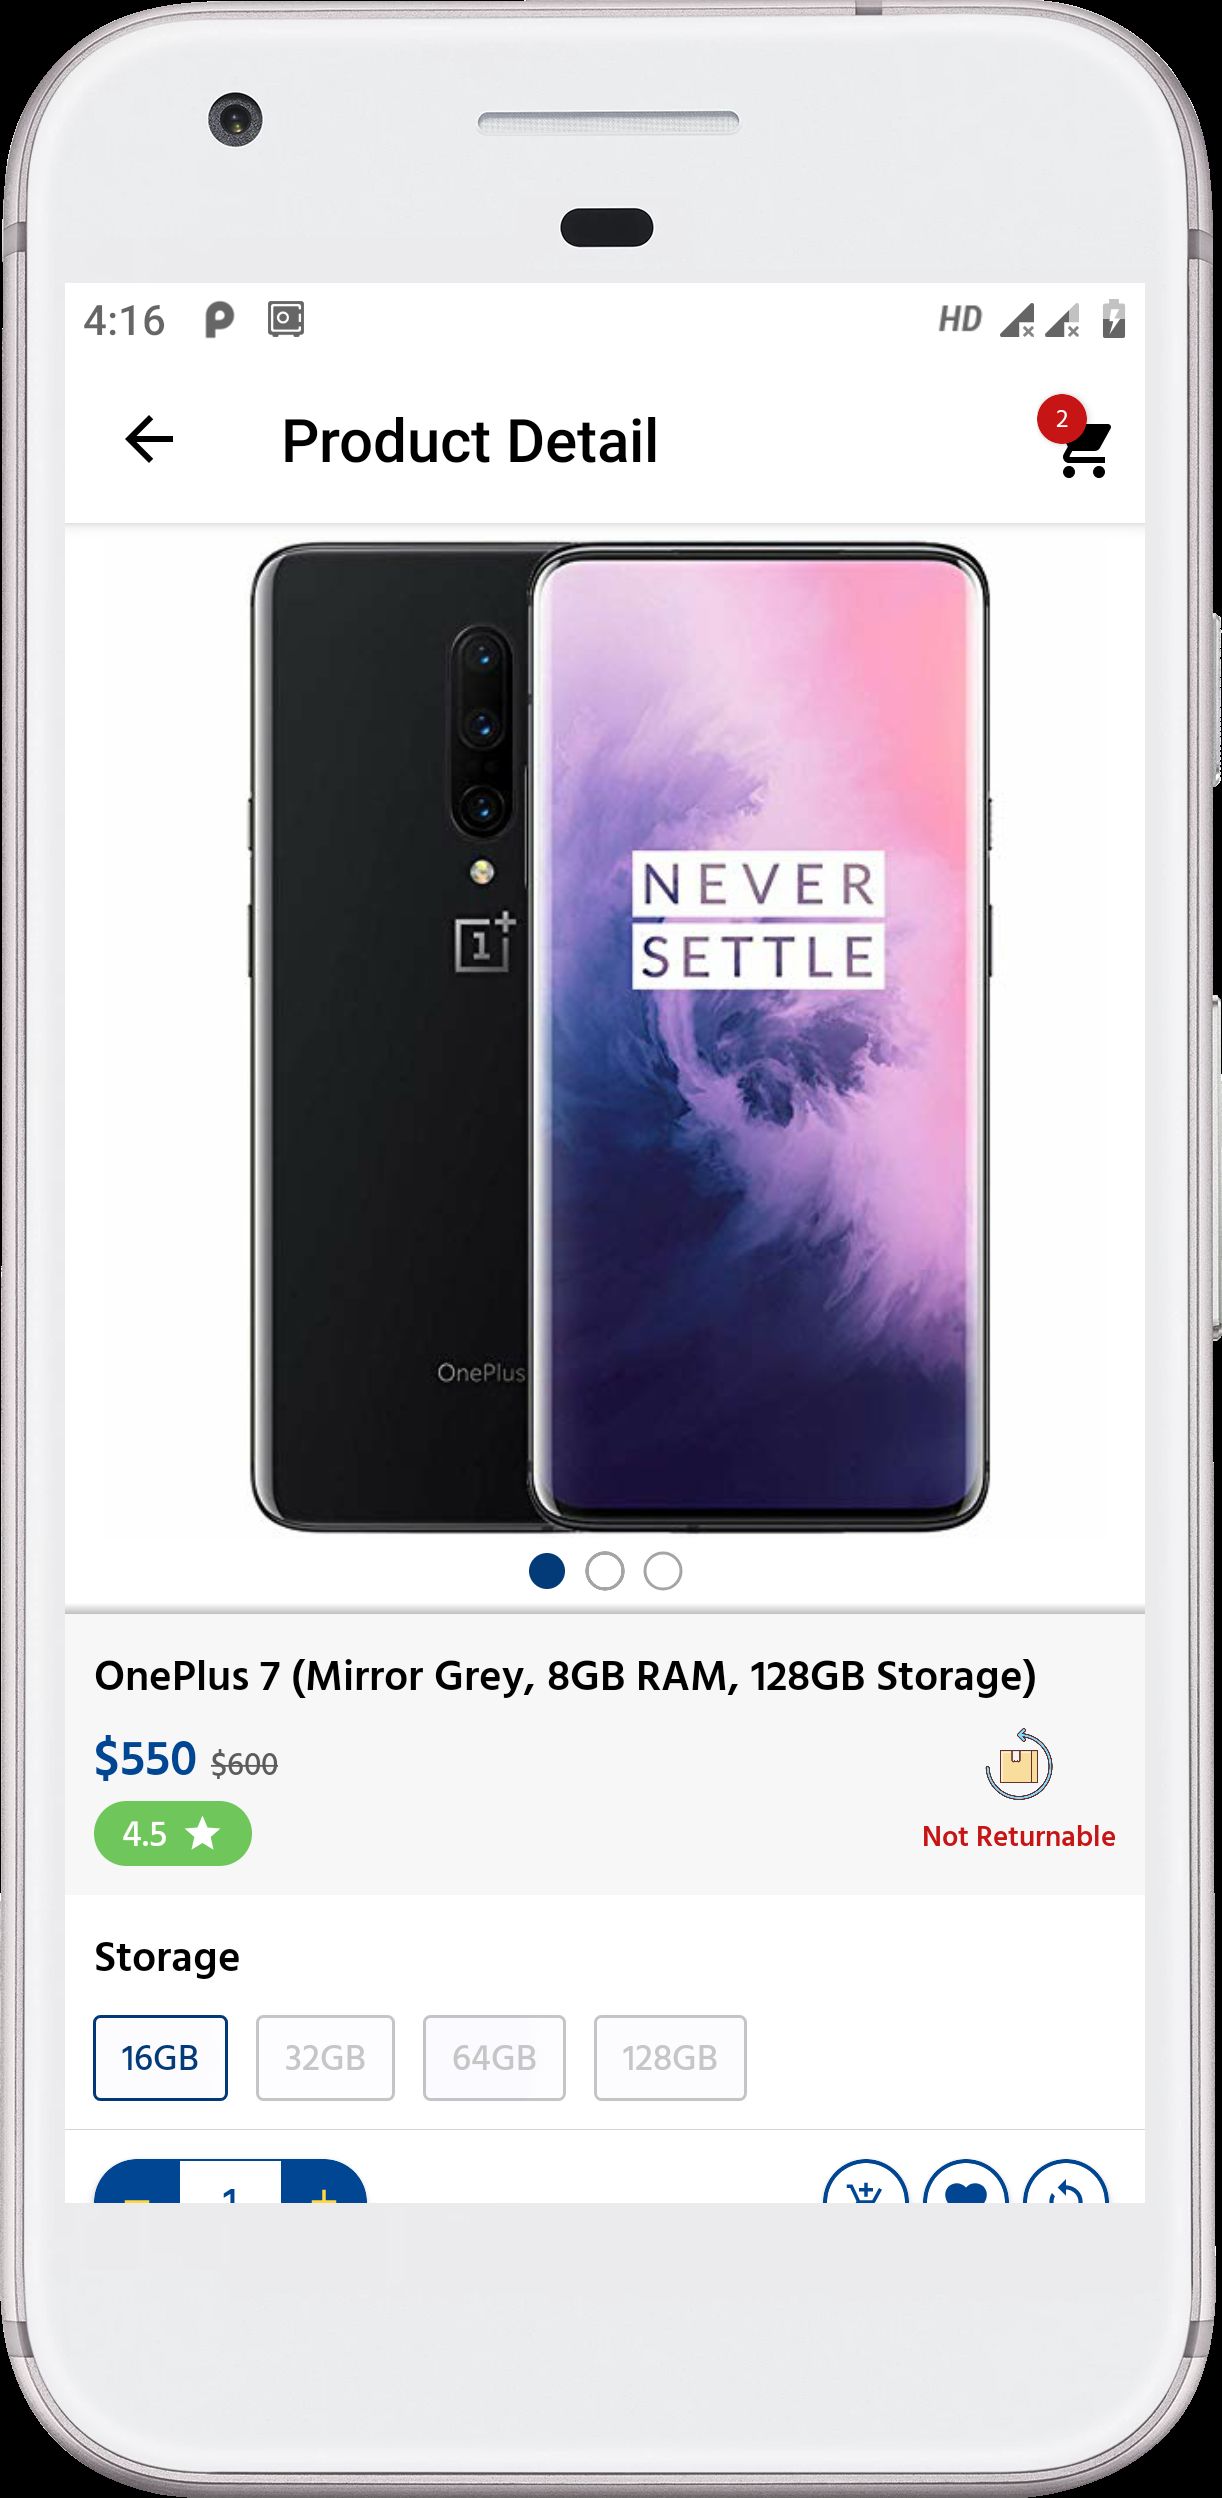The width and height of the screenshot is (1222, 2498).
Task: Tap the quantity field showing 1
Action: point(230,2182)
